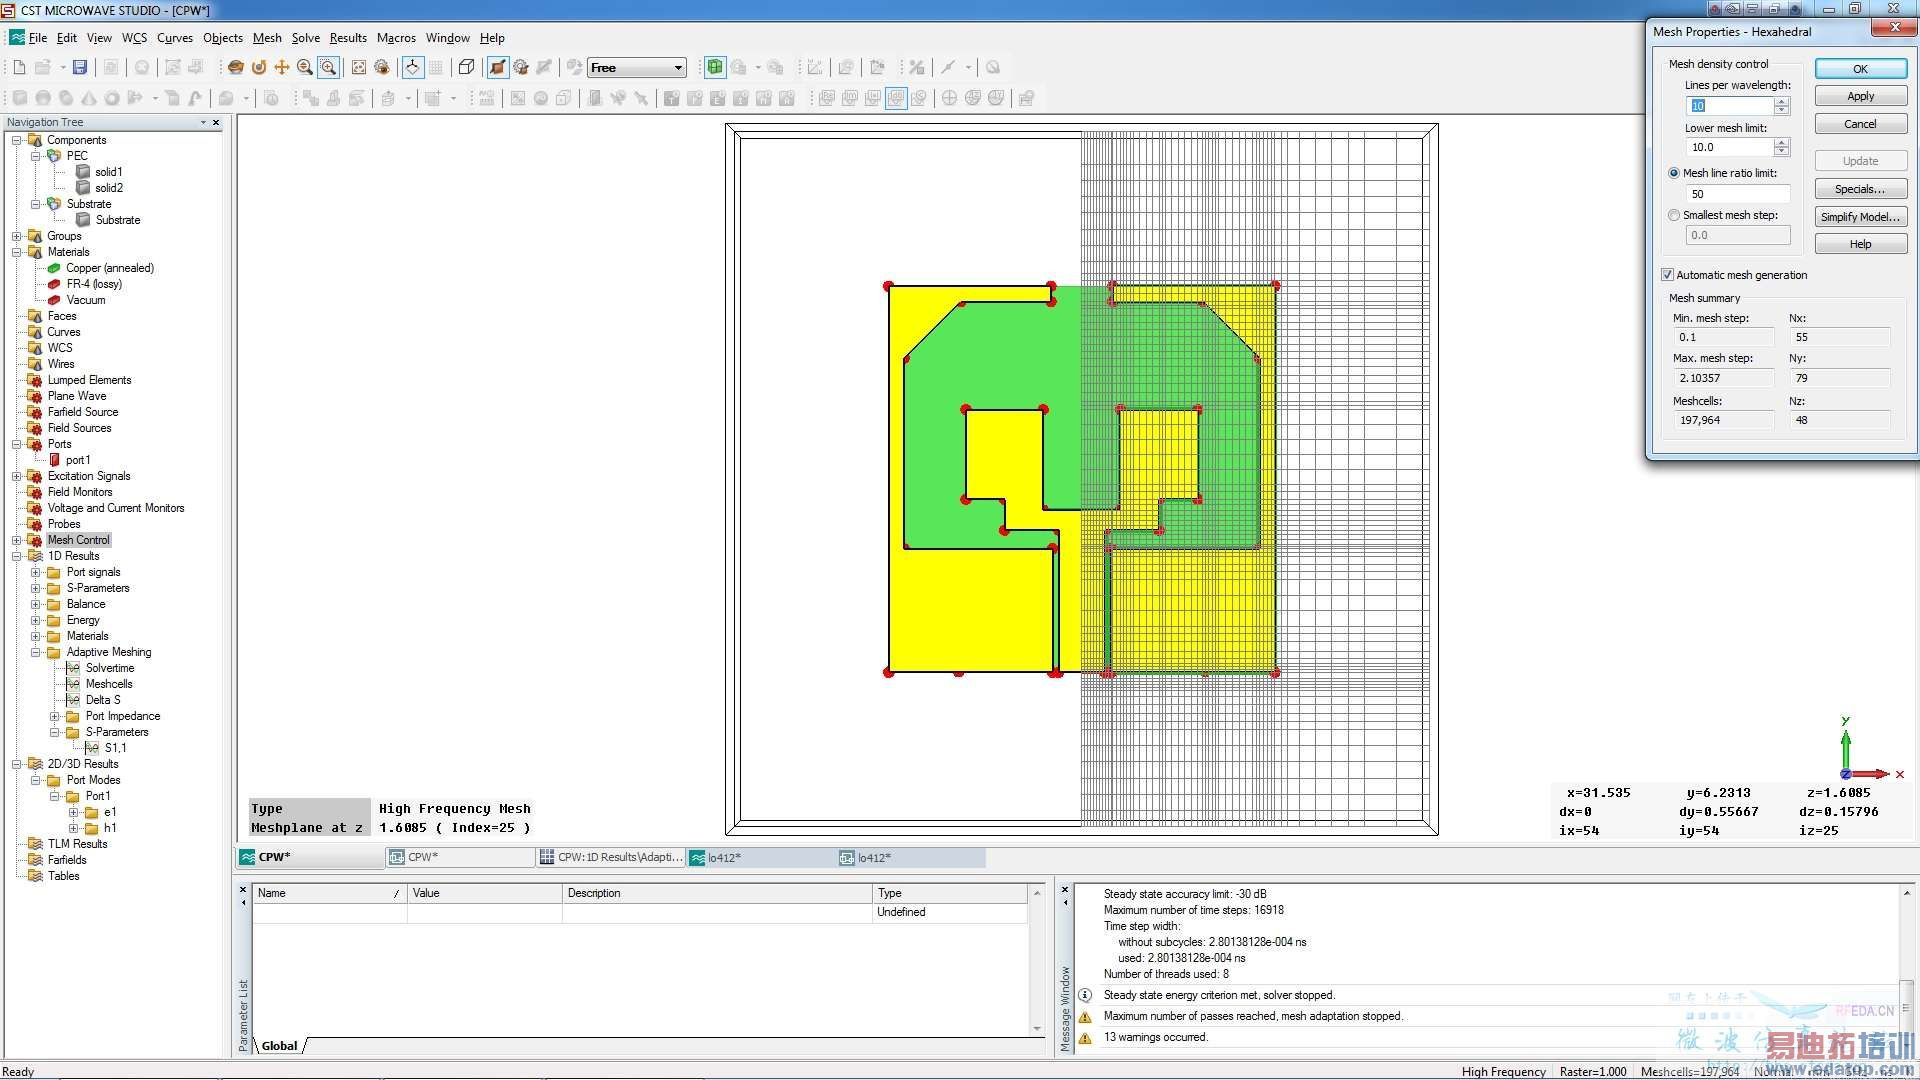Click the Reset view to structure icon

[x=359, y=67]
